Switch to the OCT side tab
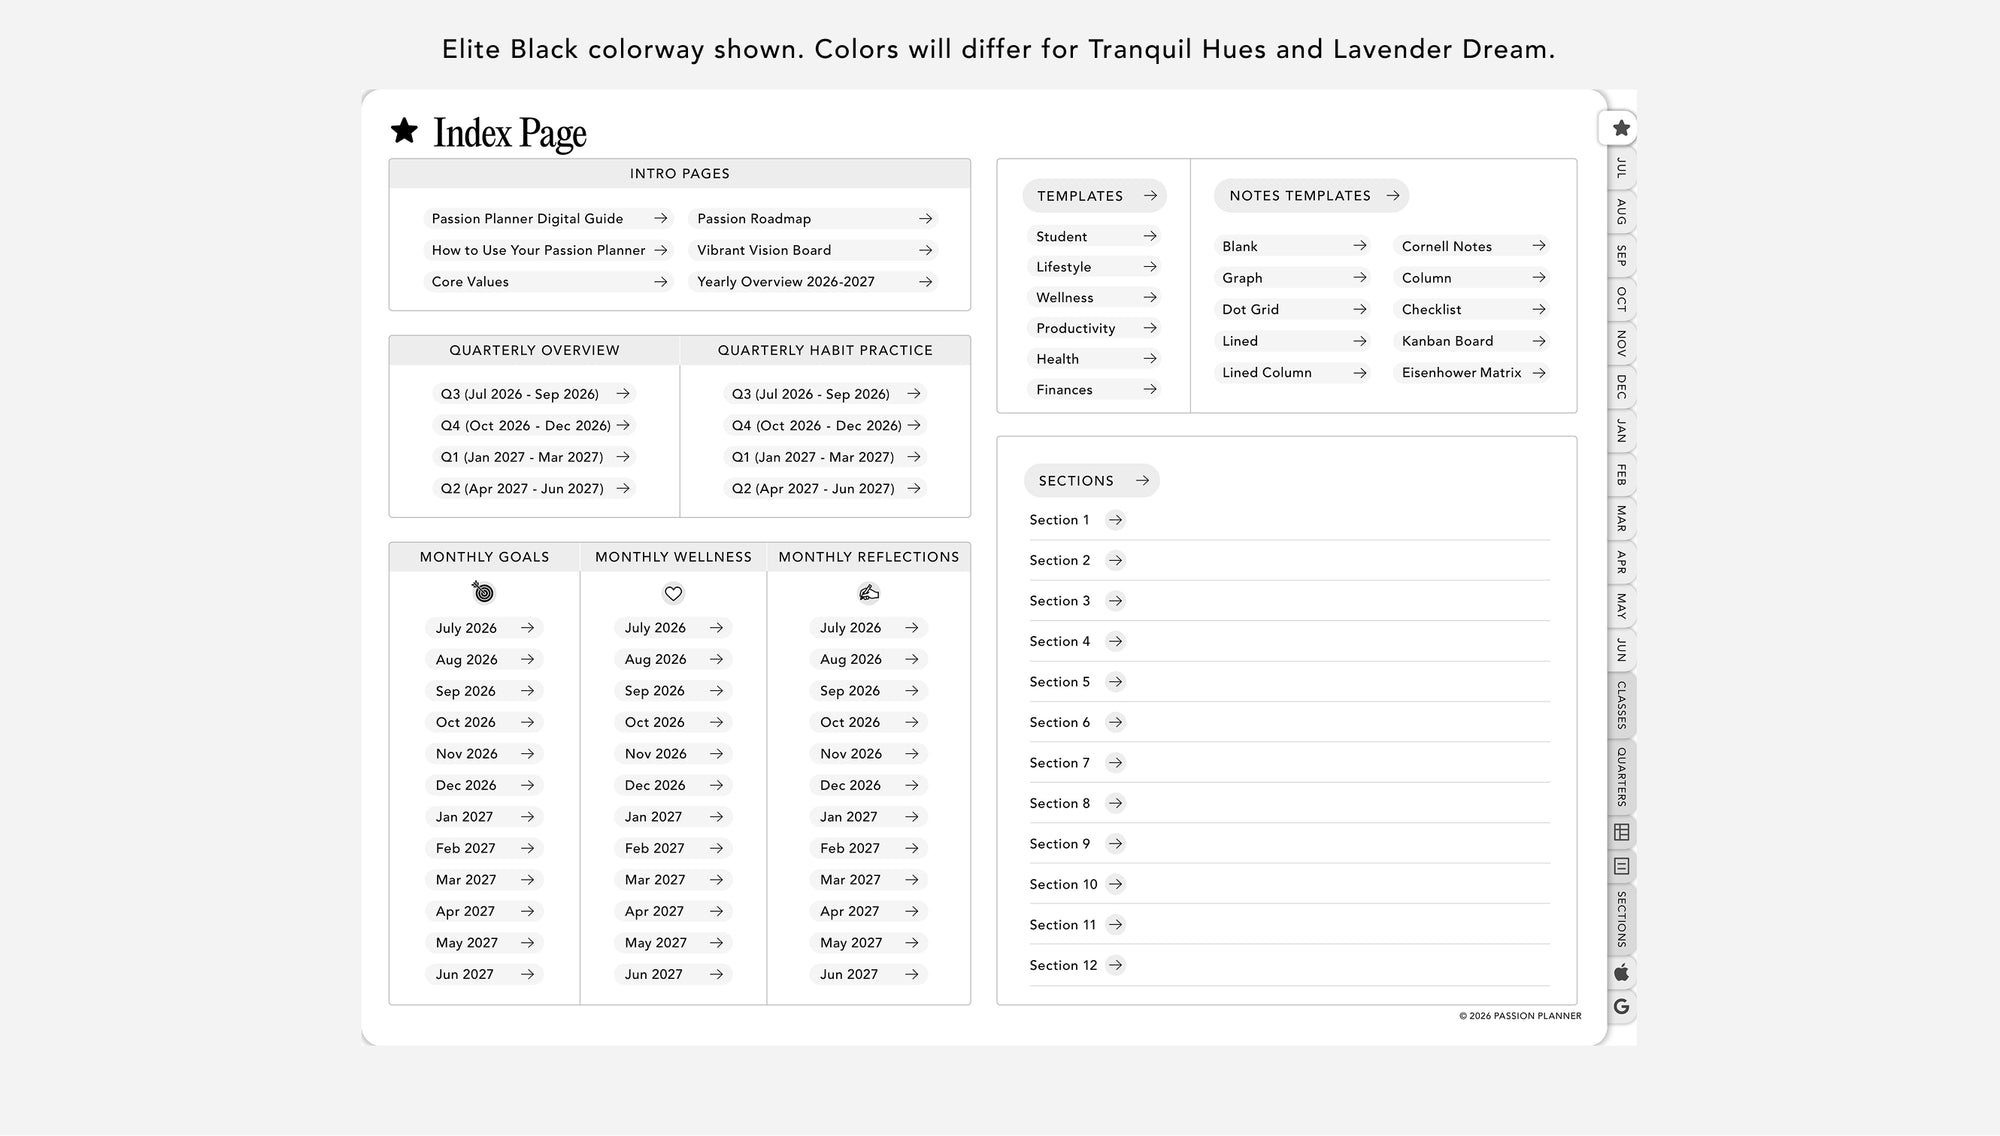This screenshot has height=1136, width=2000. 1621,299
